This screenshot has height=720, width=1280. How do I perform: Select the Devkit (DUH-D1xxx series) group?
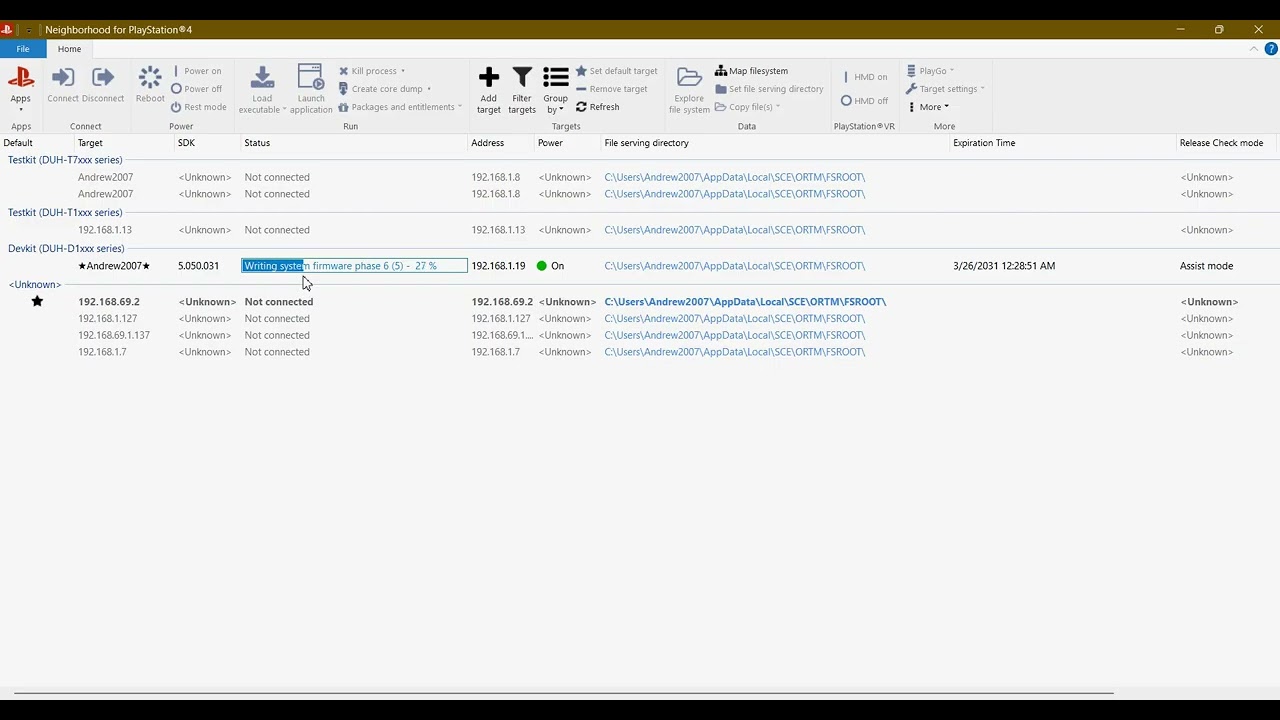coord(66,249)
